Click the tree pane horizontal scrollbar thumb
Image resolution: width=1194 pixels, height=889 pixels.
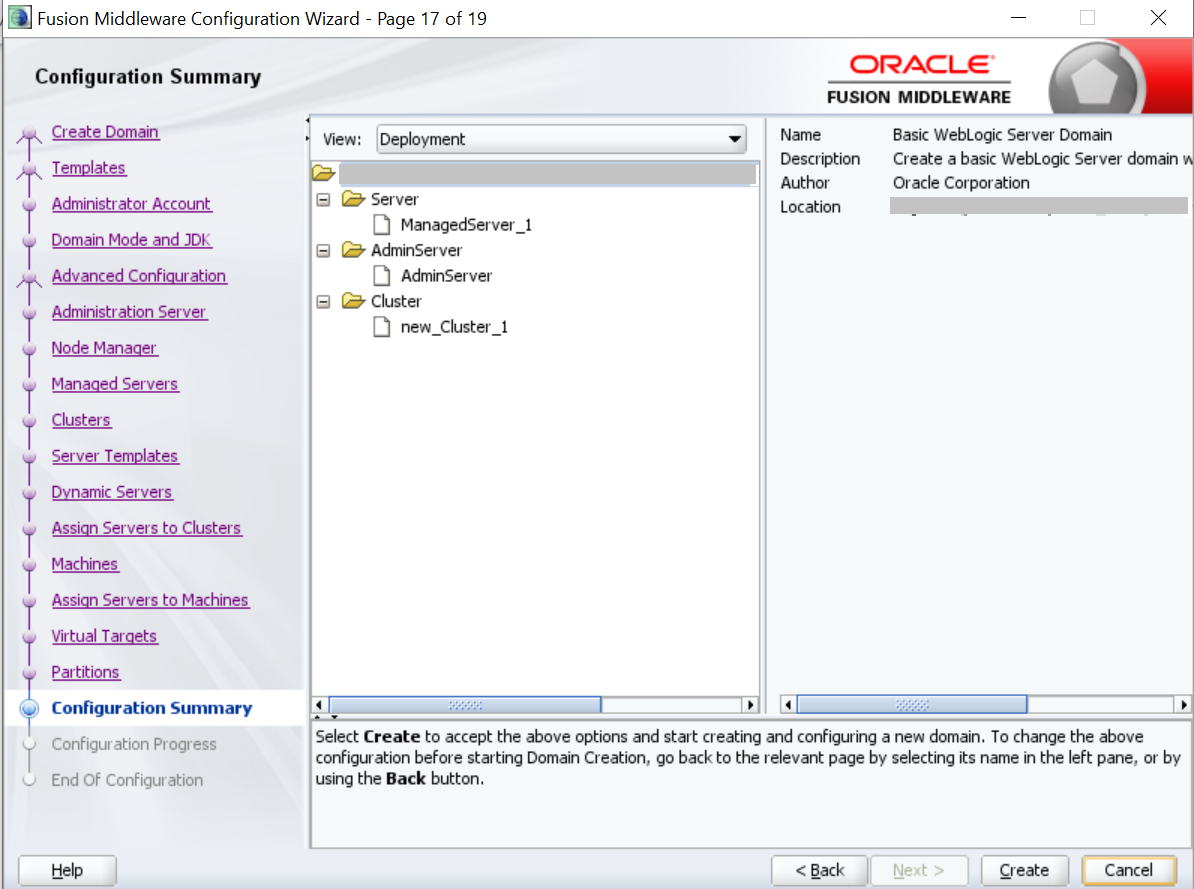465,705
